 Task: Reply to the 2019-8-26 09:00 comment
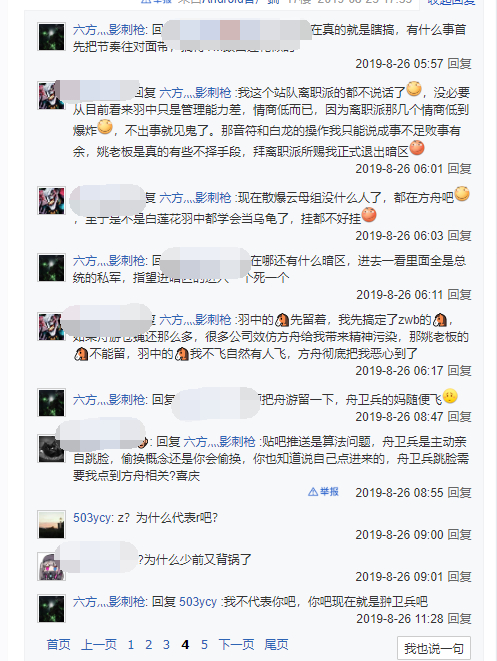click(x=459, y=535)
